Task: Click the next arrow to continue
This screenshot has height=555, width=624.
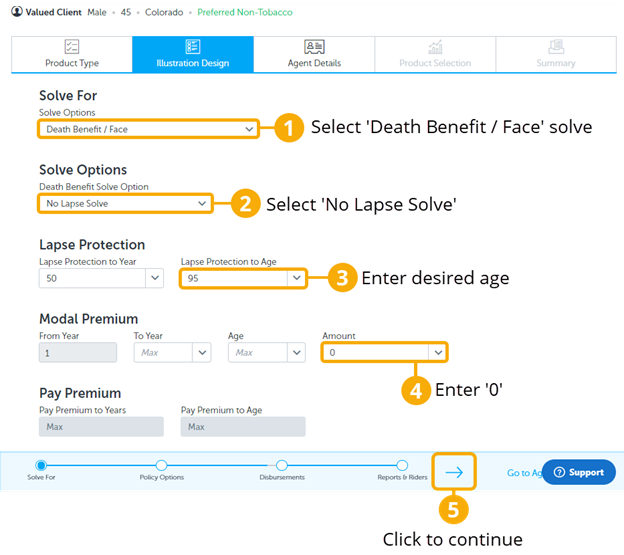Action: coord(454,472)
